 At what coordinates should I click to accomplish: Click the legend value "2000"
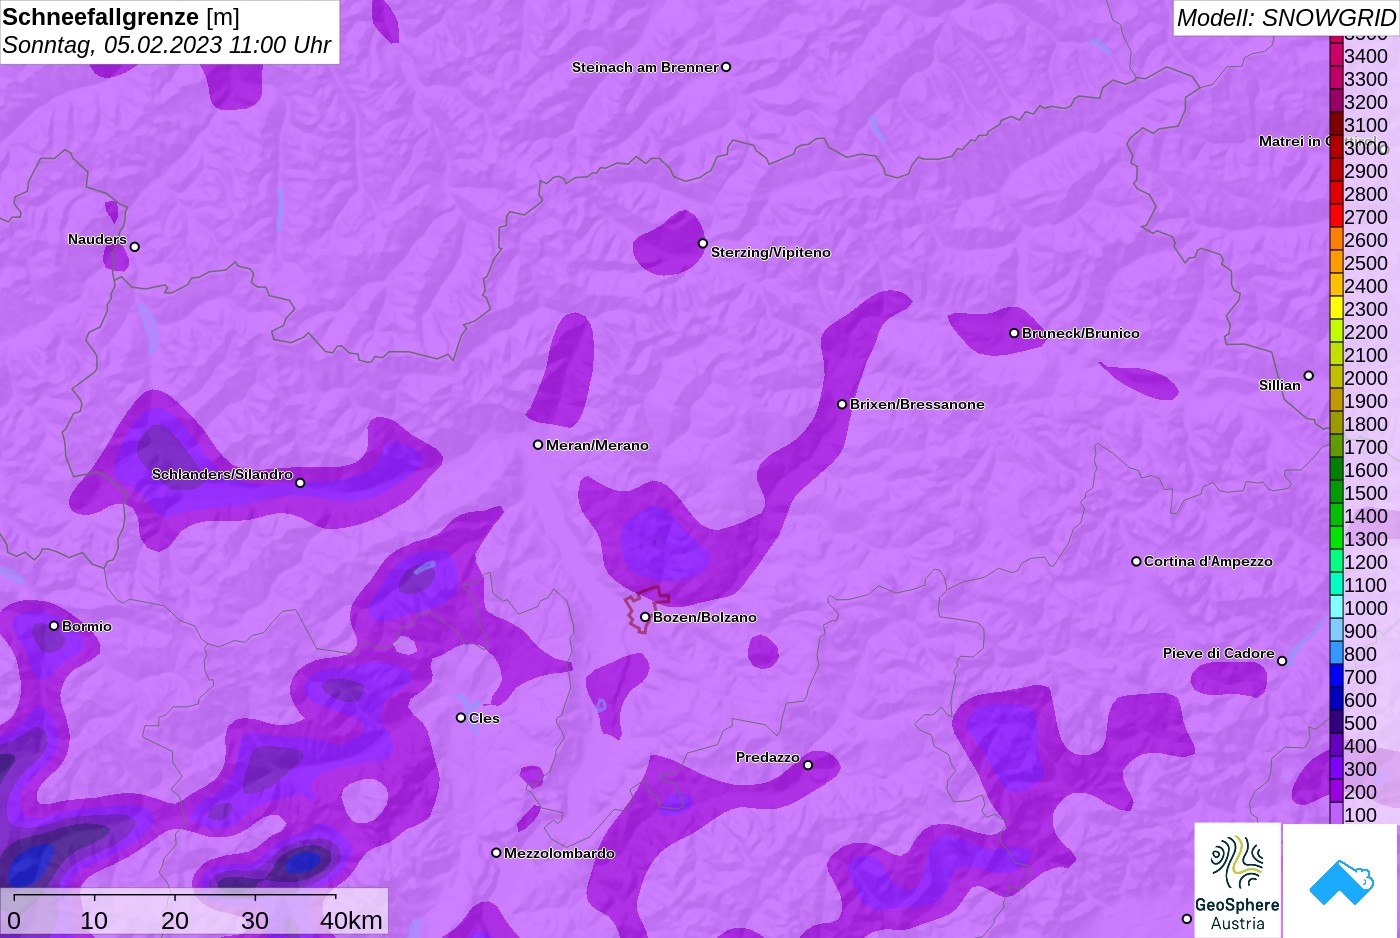(x=1366, y=378)
